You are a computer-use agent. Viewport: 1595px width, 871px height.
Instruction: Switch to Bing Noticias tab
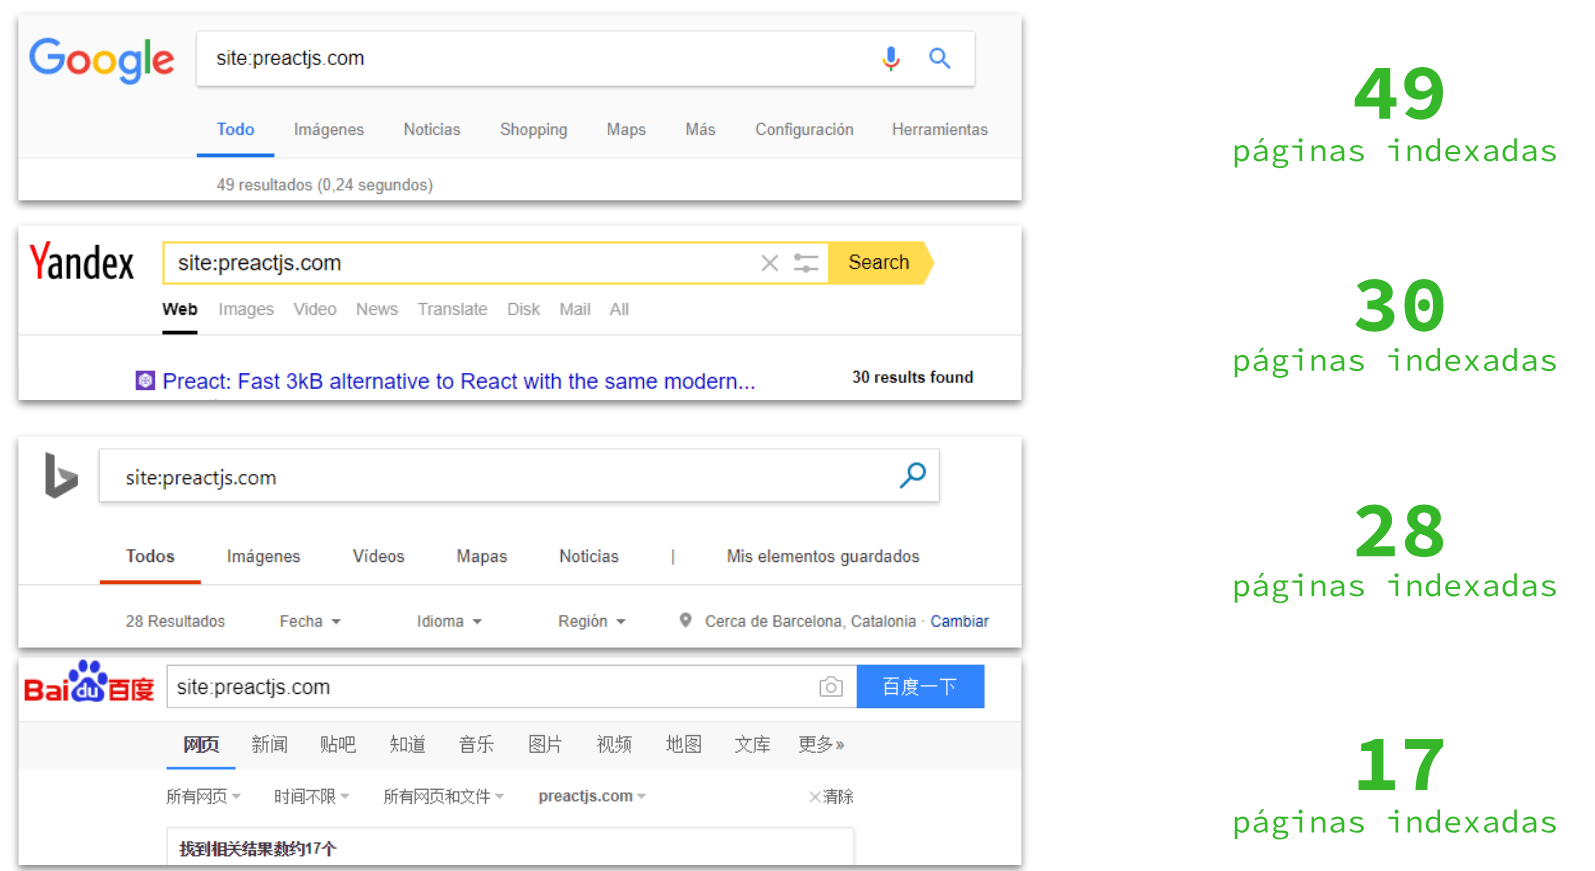(589, 556)
